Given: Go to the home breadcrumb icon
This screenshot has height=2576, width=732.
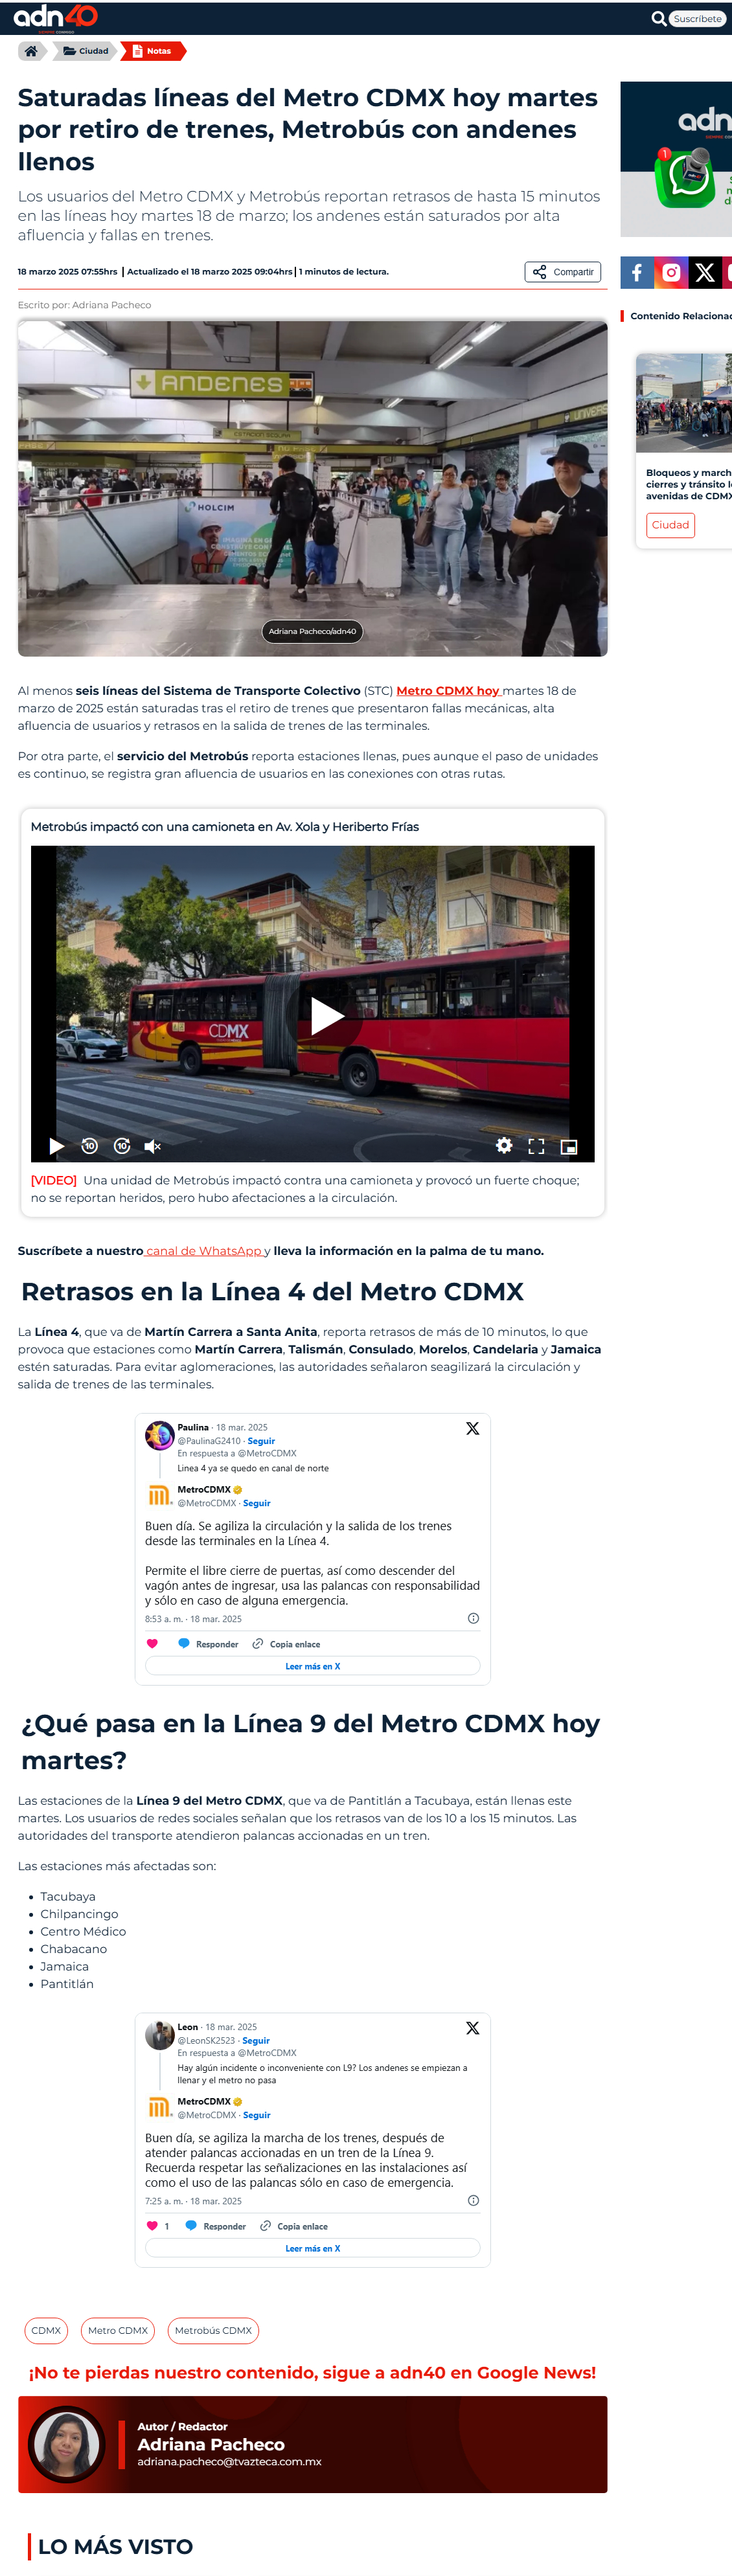Looking at the screenshot, I should tap(31, 51).
